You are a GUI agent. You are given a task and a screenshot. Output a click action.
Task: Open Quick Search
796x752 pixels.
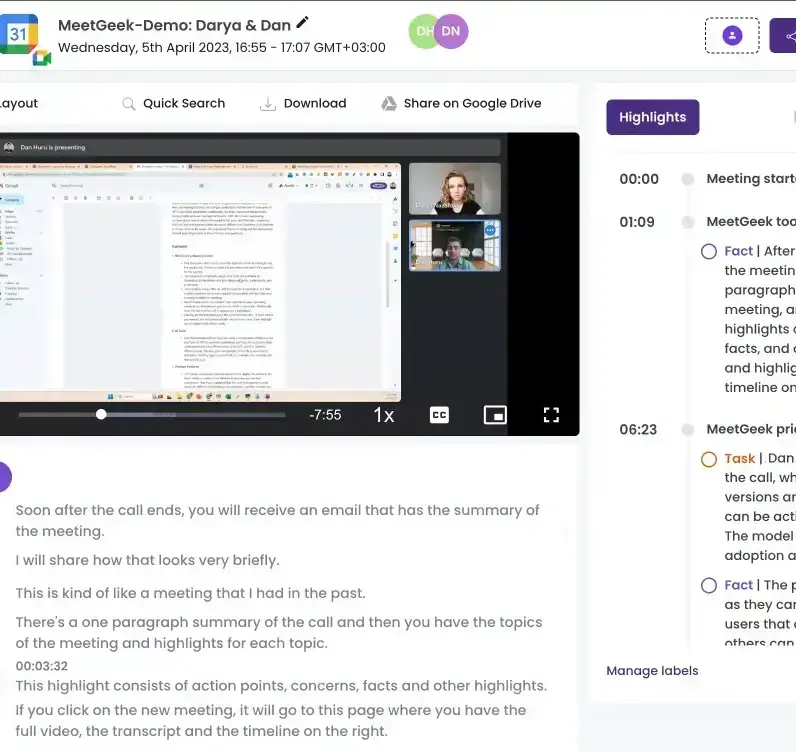(x=174, y=104)
